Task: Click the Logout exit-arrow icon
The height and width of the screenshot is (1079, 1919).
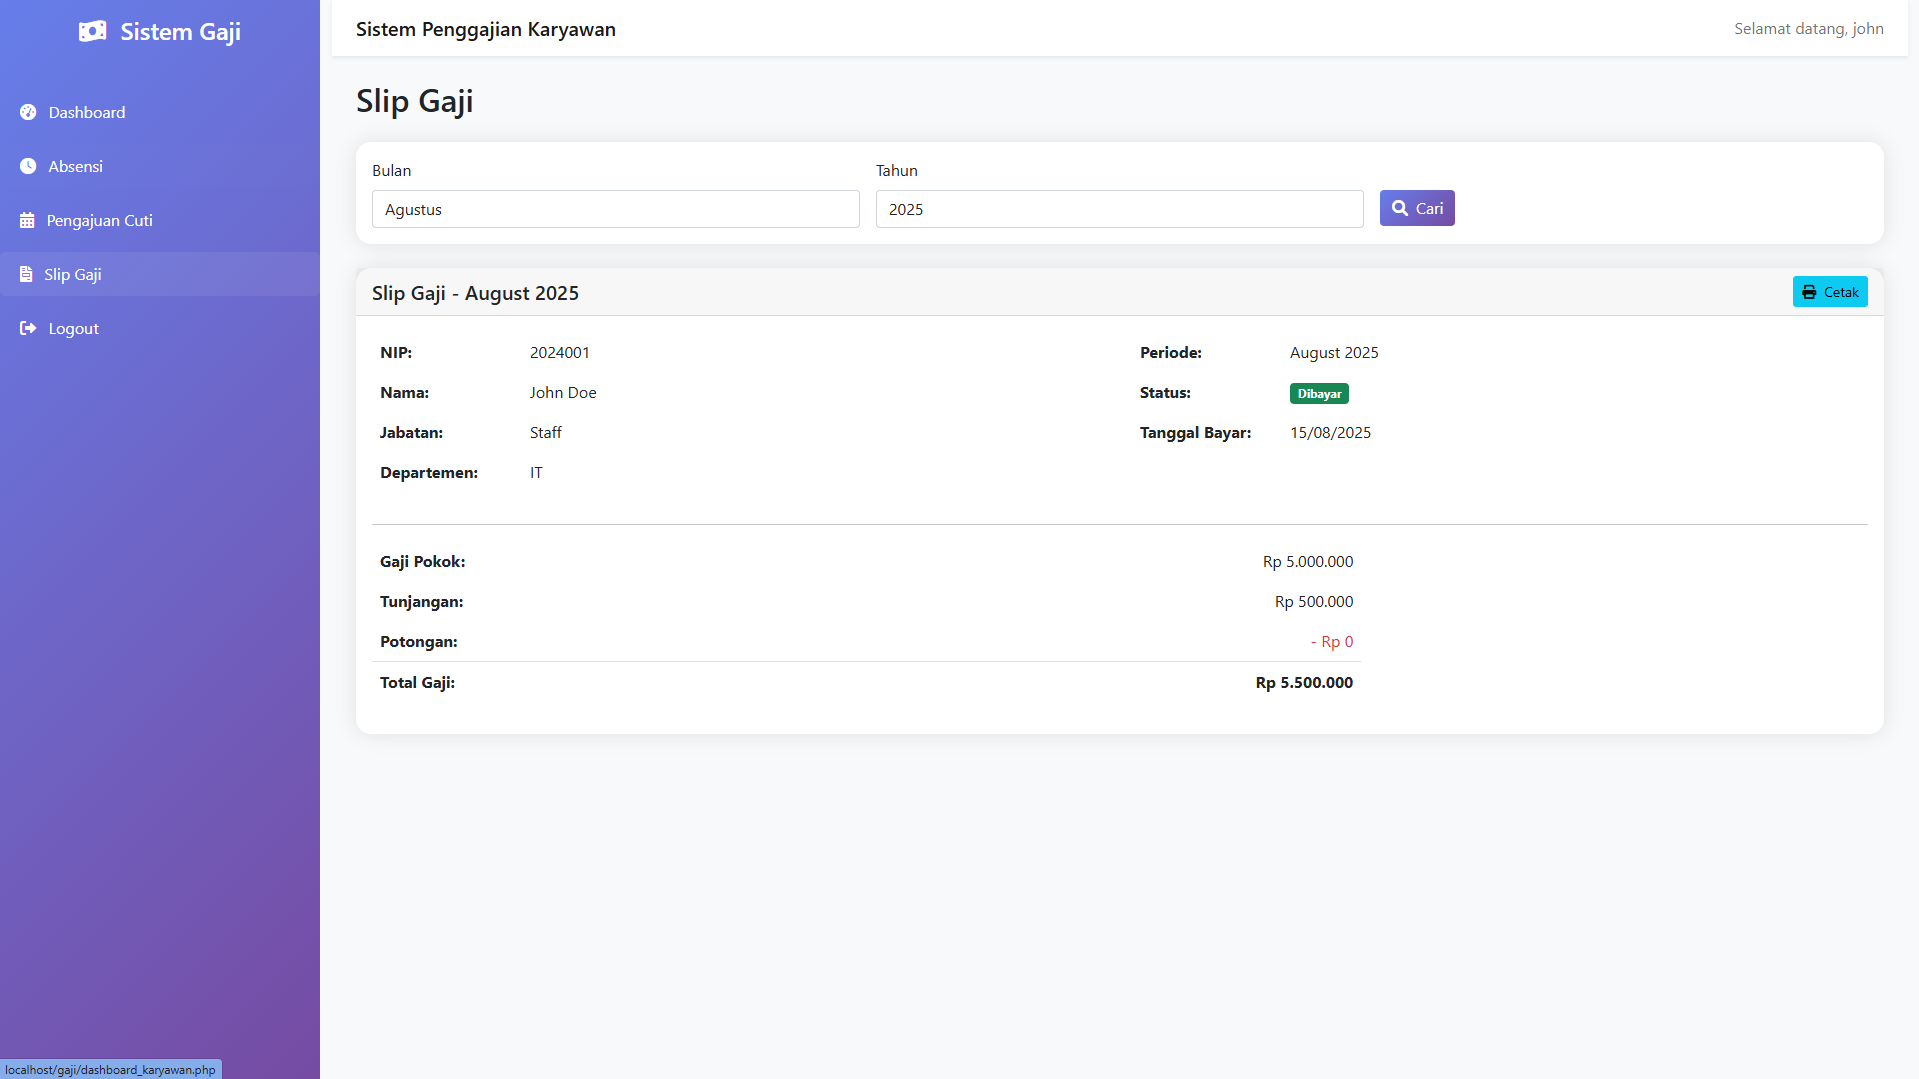Action: tap(28, 329)
